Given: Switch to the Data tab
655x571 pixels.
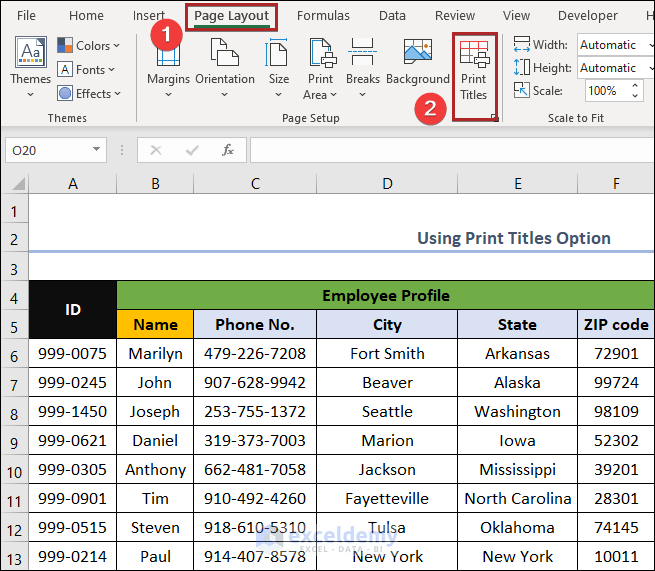Looking at the screenshot, I should pos(392,15).
